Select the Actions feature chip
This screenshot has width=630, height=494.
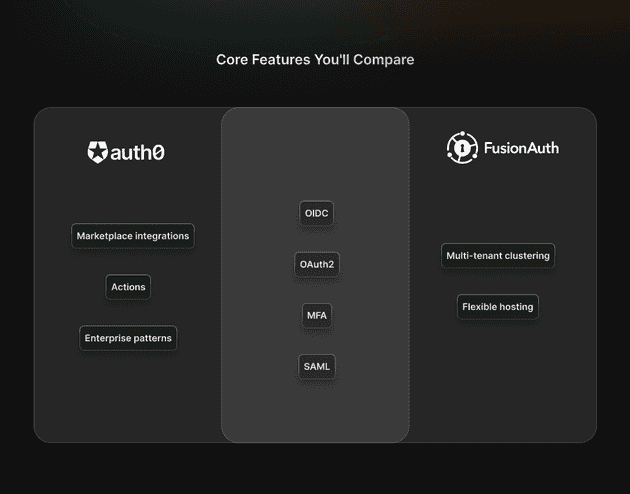[x=128, y=287]
